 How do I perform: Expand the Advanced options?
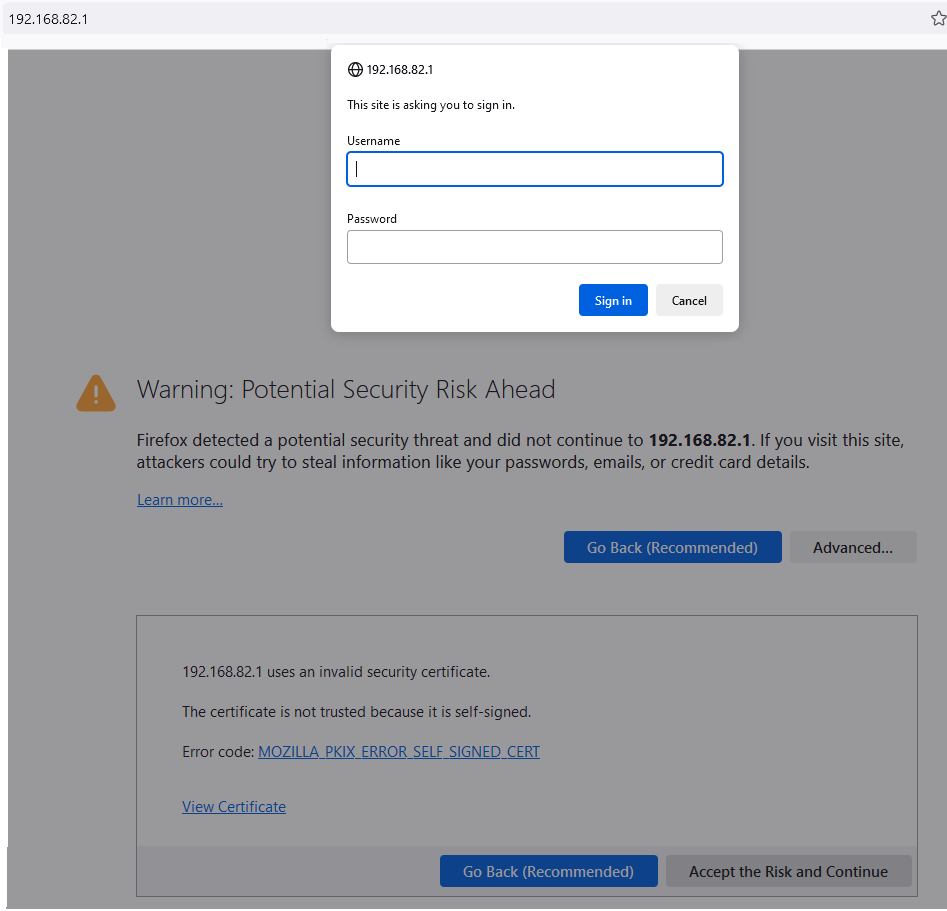point(853,547)
